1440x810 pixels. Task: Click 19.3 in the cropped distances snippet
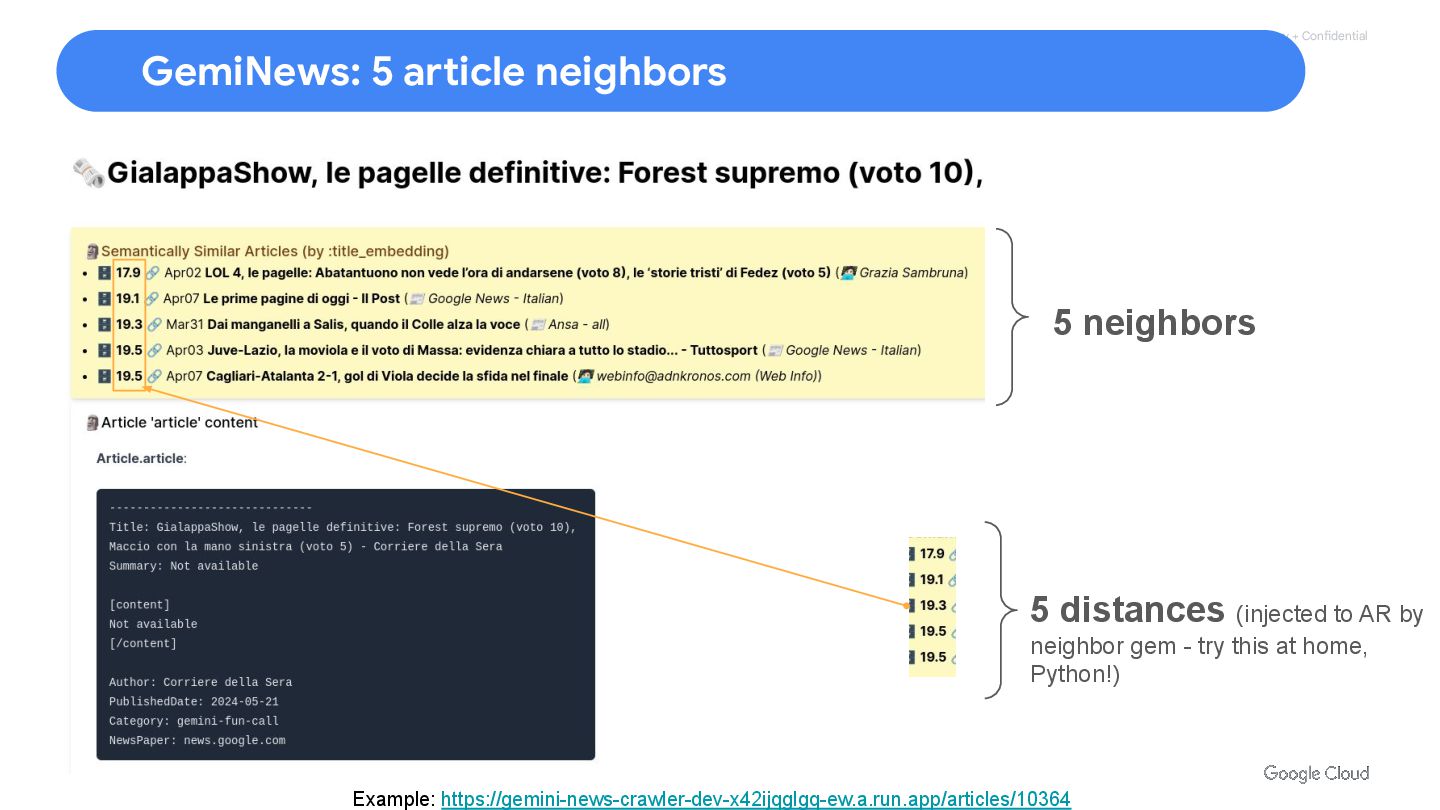click(x=933, y=605)
